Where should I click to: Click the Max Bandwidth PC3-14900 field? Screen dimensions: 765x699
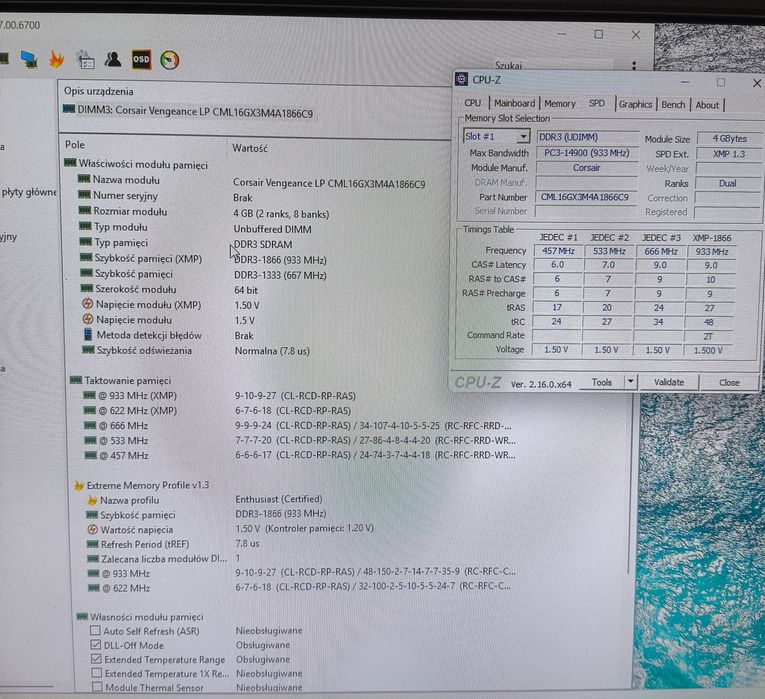[587, 153]
